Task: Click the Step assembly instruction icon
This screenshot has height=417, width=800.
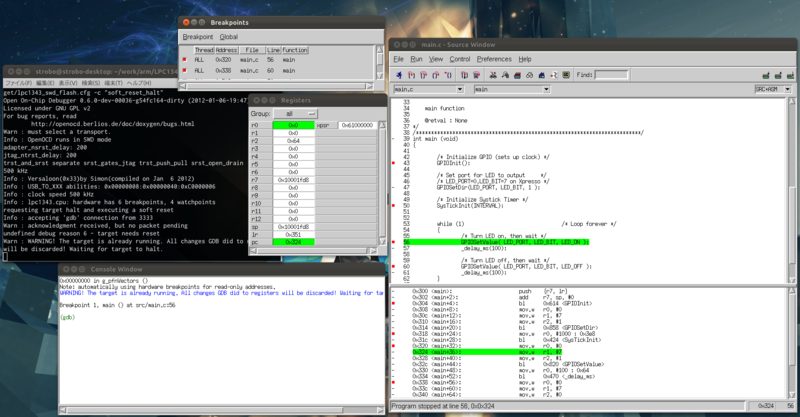Action: 464,75
